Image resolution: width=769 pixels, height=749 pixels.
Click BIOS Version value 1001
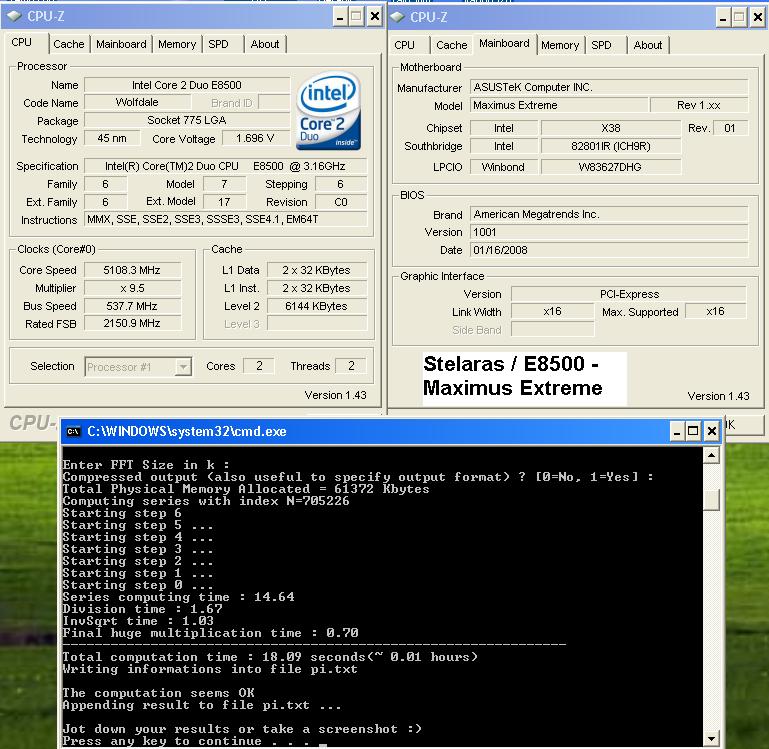click(x=609, y=232)
